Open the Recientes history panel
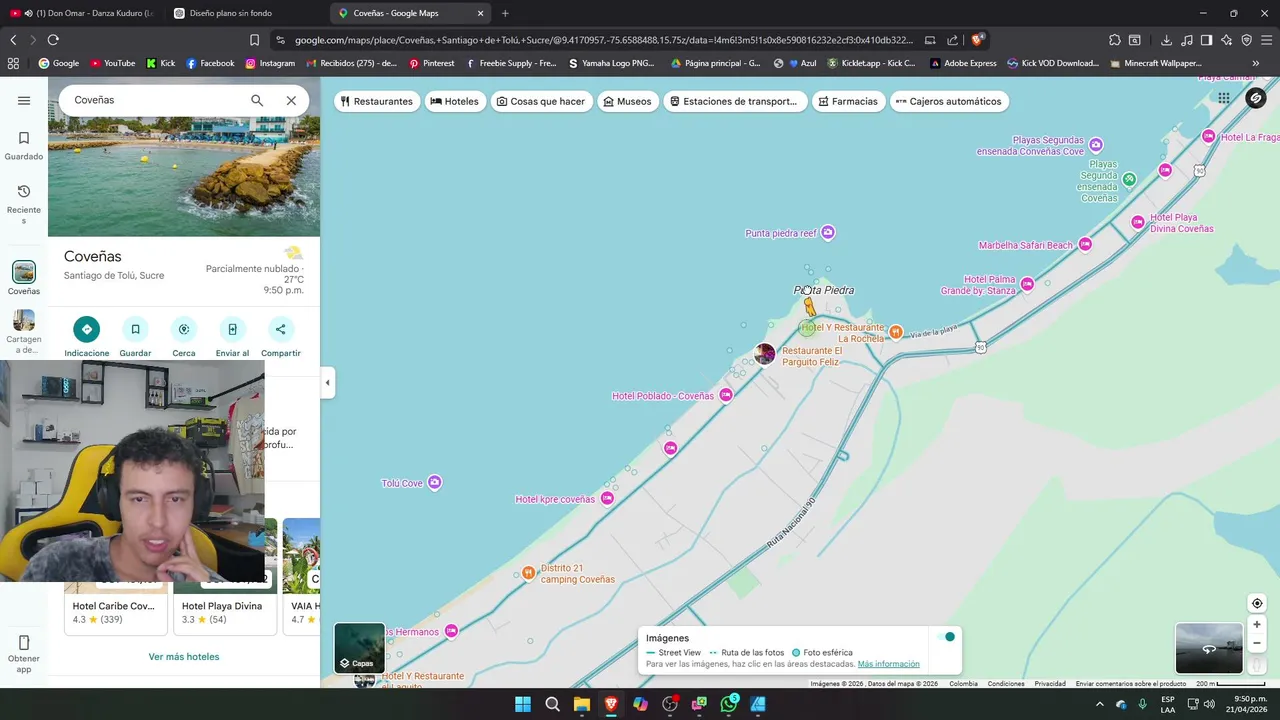The width and height of the screenshot is (1280, 720). point(24,204)
